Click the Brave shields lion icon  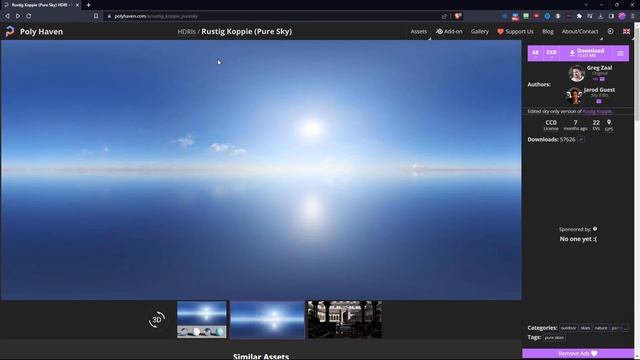(x=458, y=16)
